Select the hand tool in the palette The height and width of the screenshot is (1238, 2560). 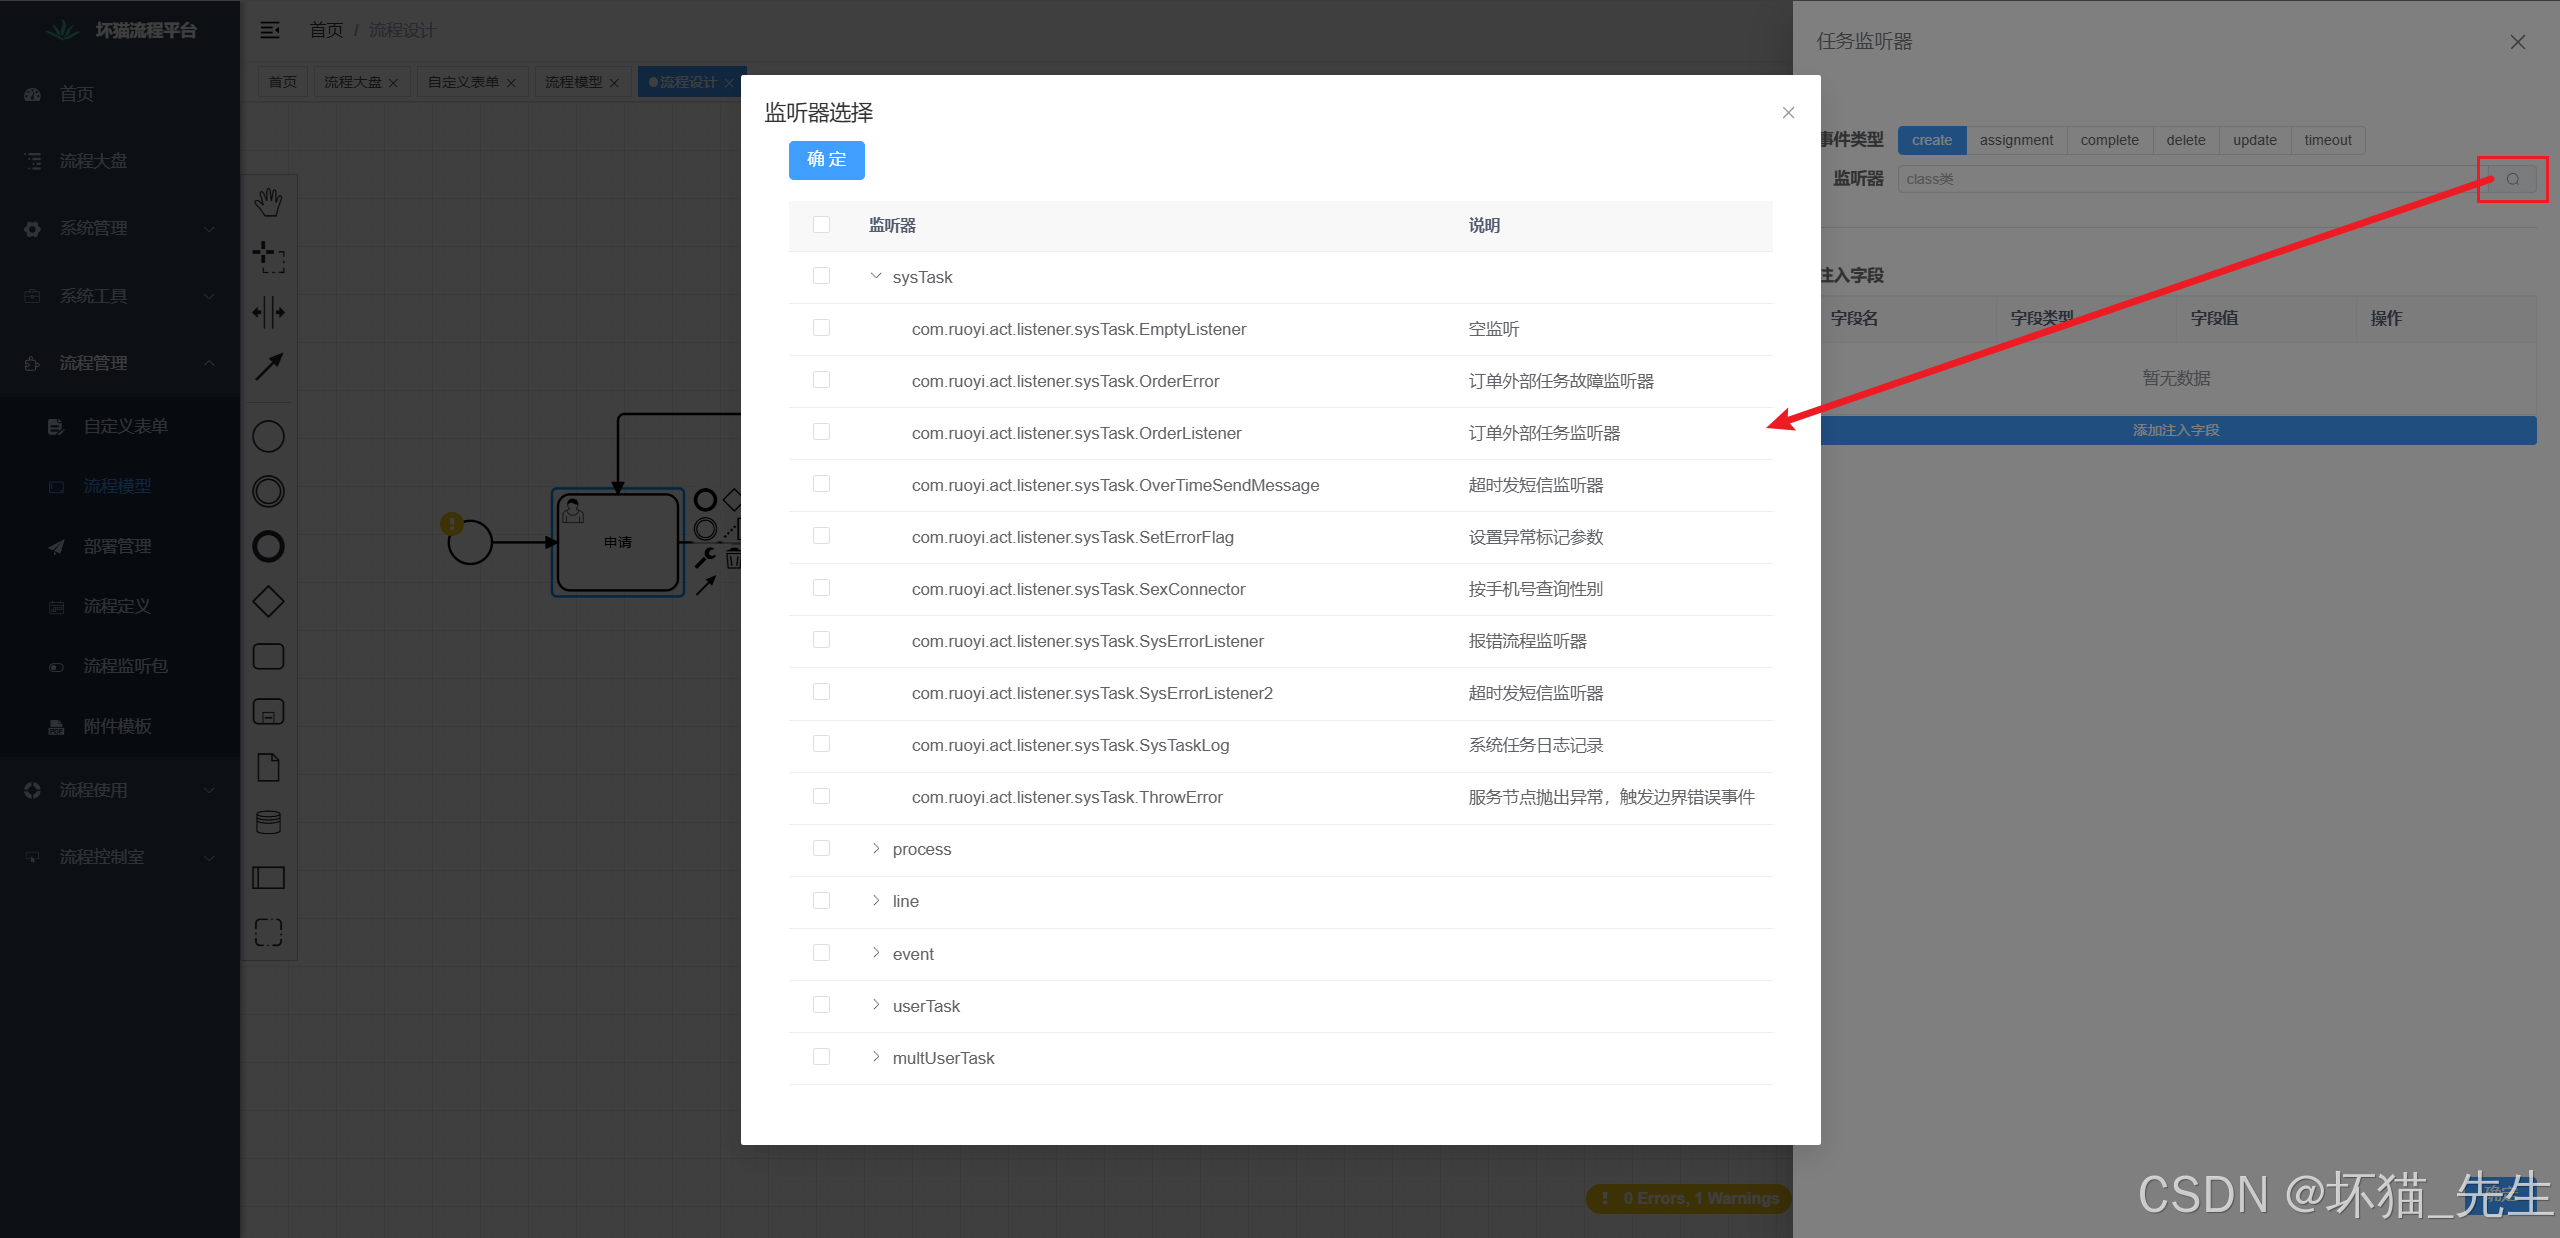tap(268, 201)
